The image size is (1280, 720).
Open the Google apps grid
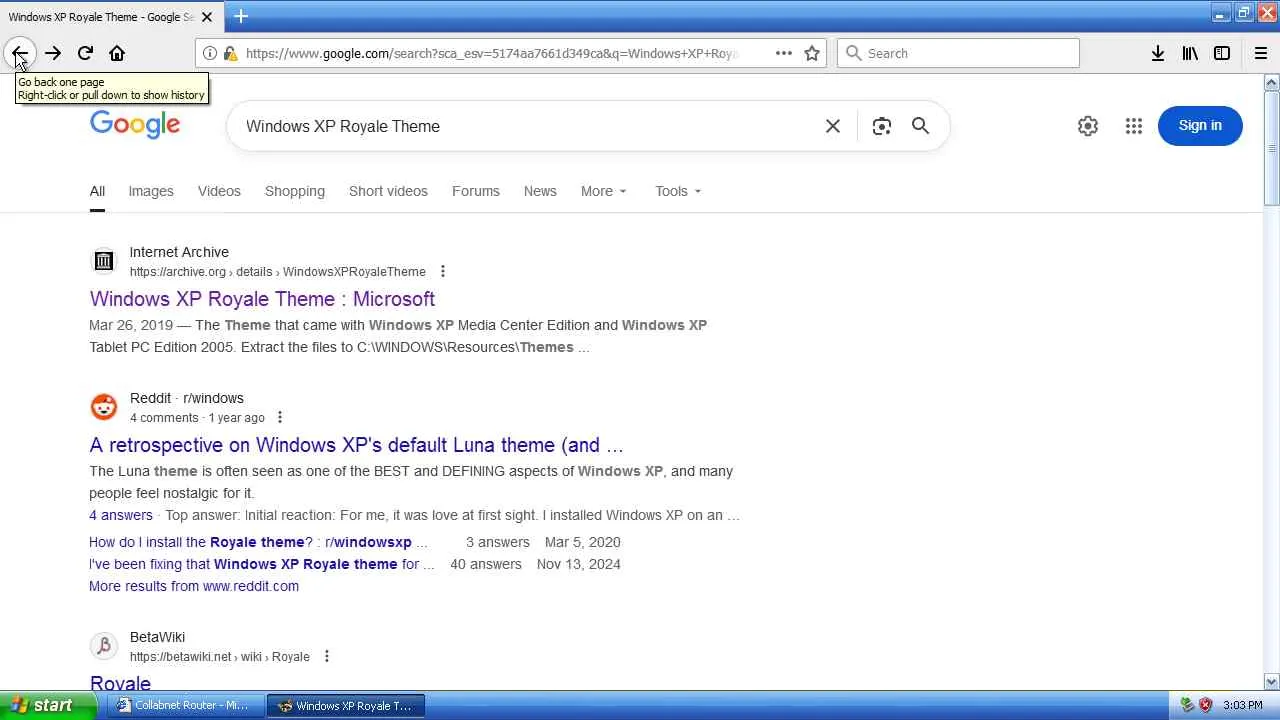[x=1133, y=126]
